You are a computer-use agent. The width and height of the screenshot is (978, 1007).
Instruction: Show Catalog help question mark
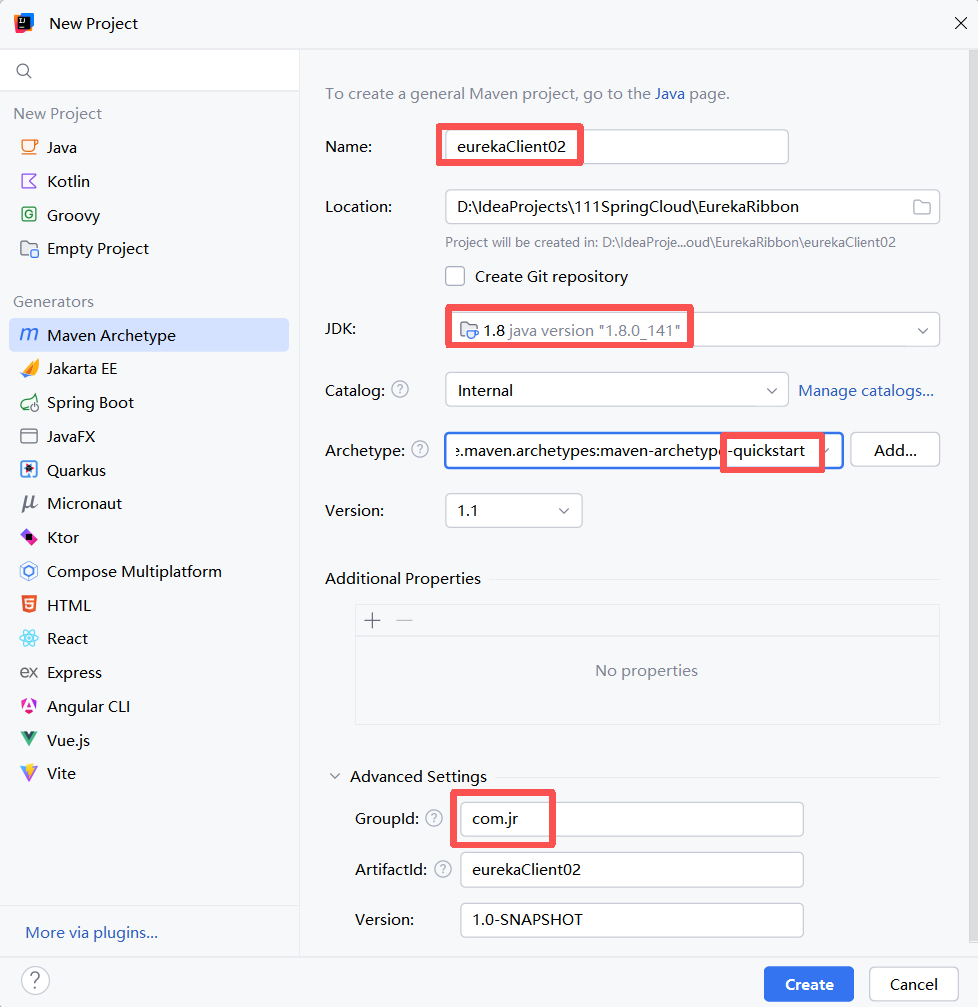pos(400,389)
